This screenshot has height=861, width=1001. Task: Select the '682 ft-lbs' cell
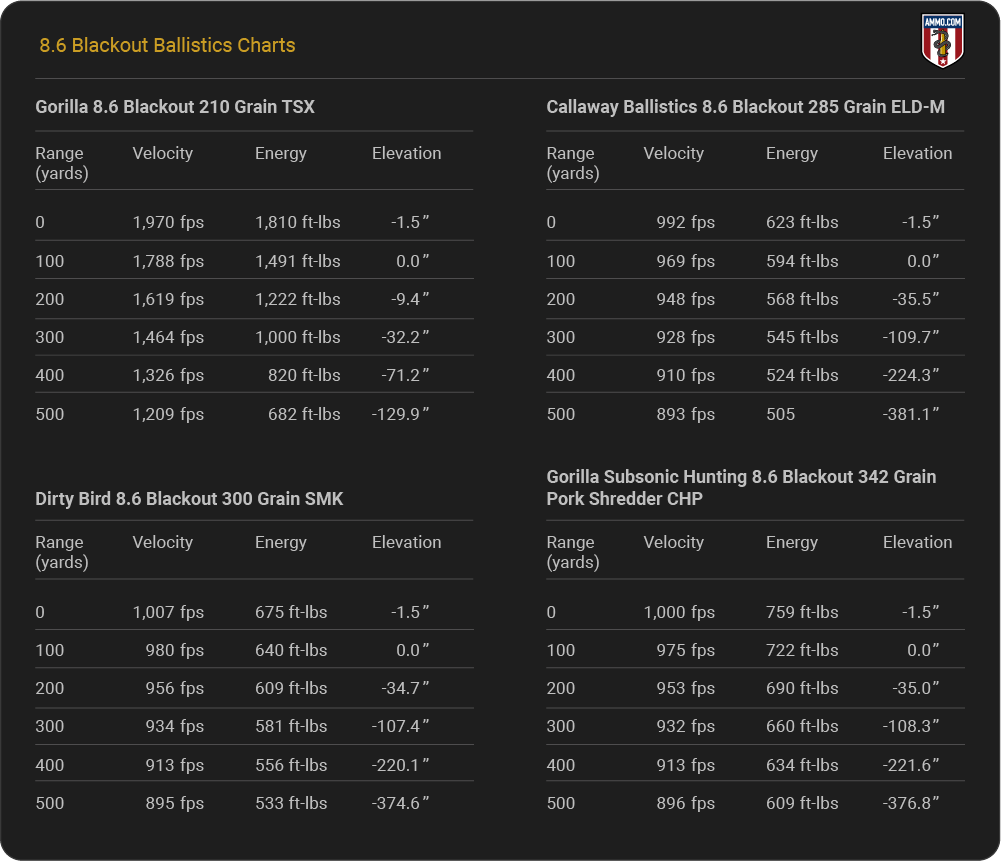pos(304,414)
